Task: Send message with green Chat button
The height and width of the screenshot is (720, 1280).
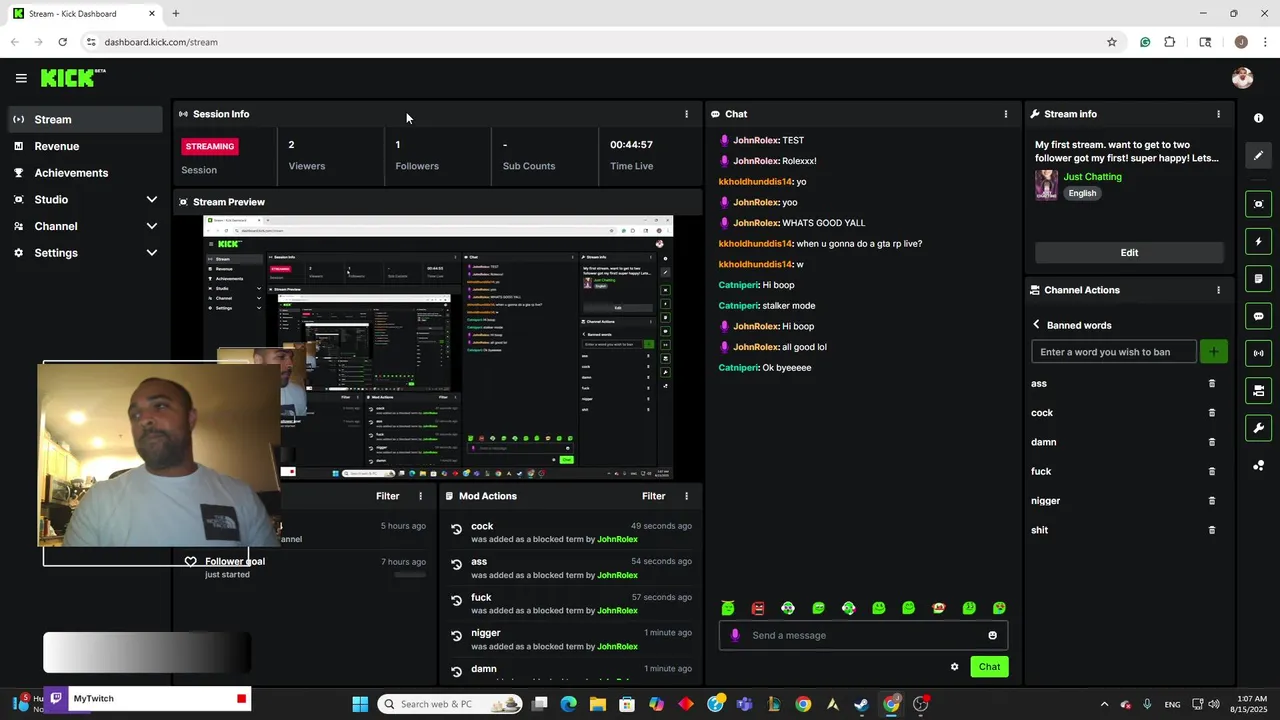Action: 989,667
